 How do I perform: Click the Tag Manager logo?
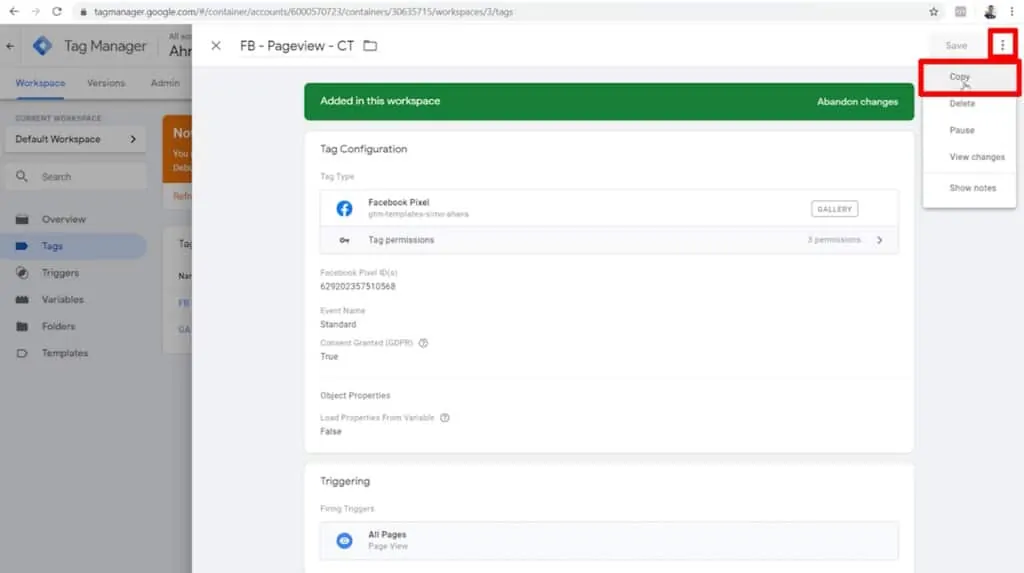42,46
